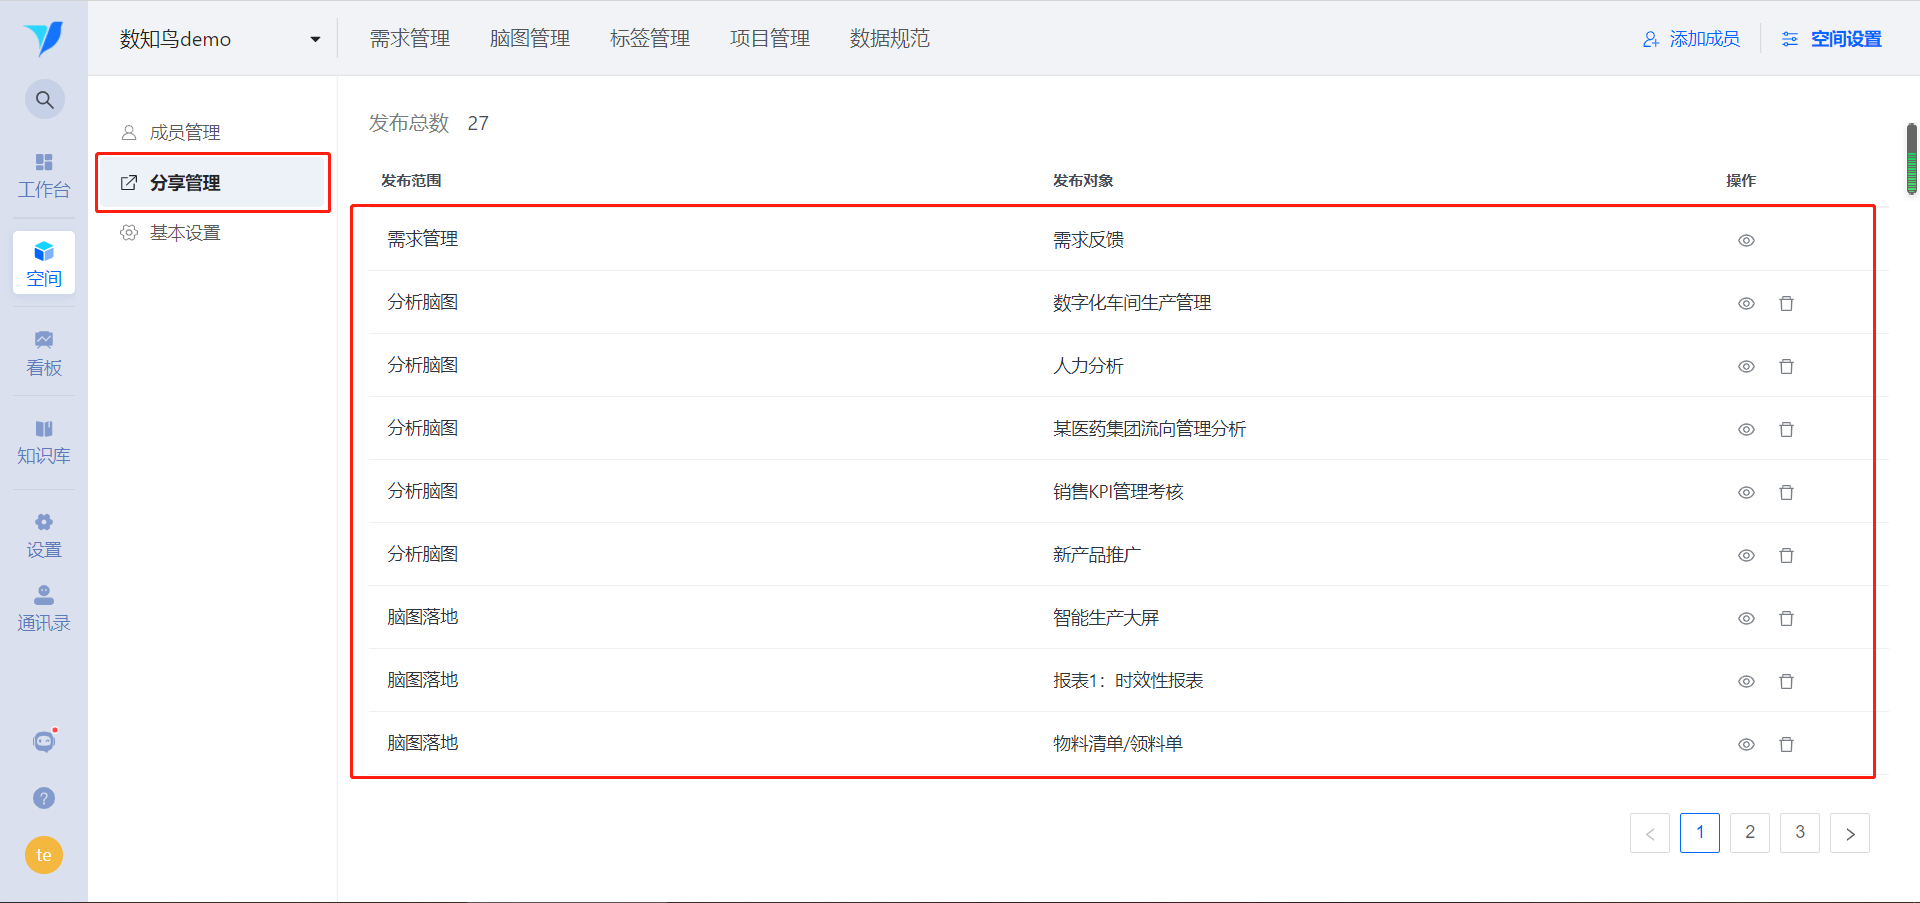Go to next page with right chevron
Viewport: 1920px width, 903px height.
pyautogui.click(x=1849, y=833)
